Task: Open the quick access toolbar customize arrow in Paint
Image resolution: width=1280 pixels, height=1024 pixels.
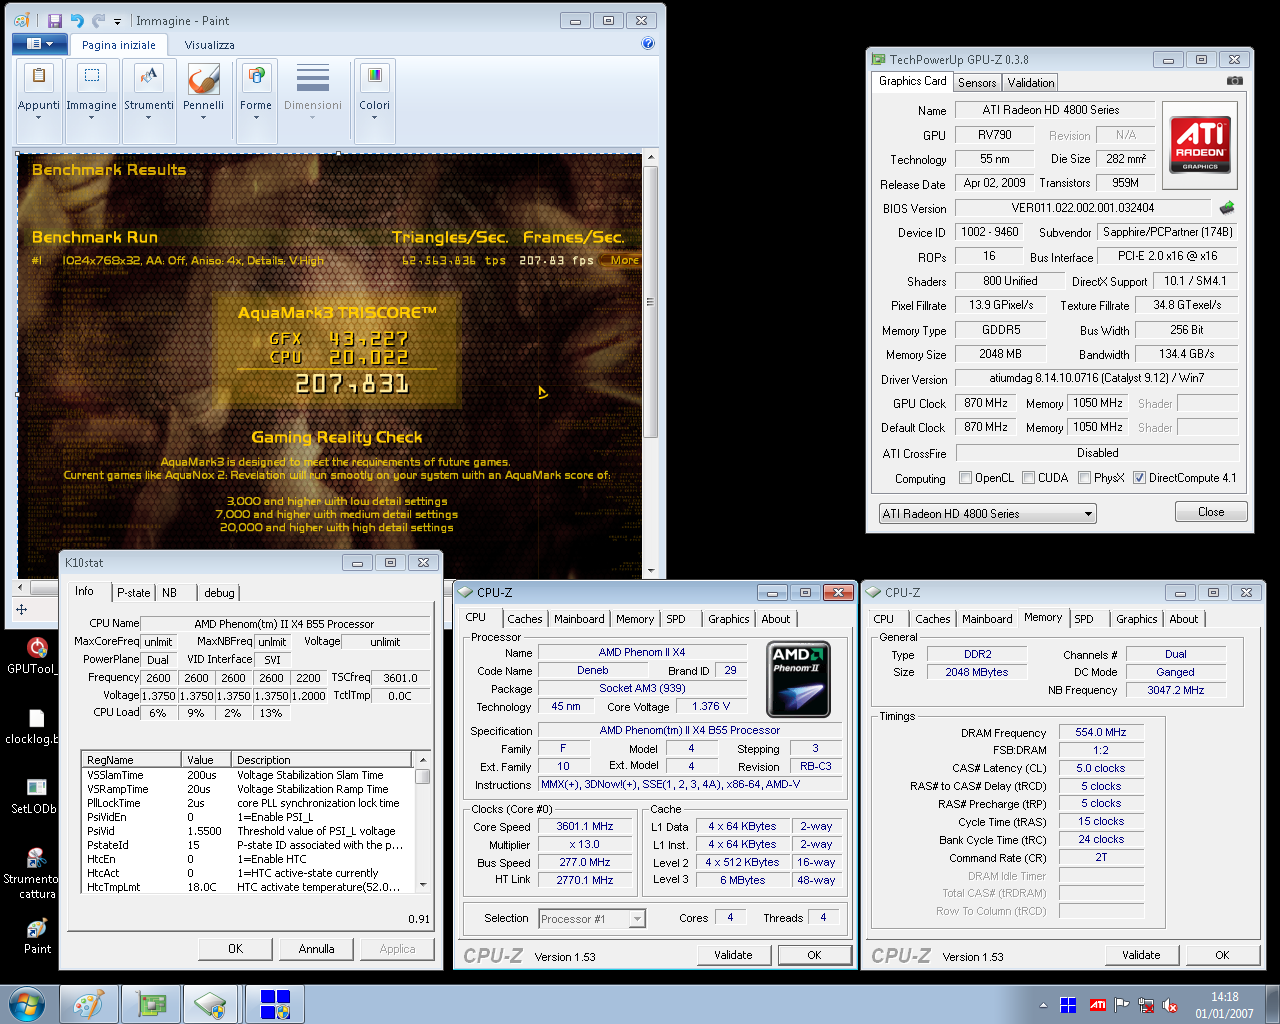Action: (117, 22)
